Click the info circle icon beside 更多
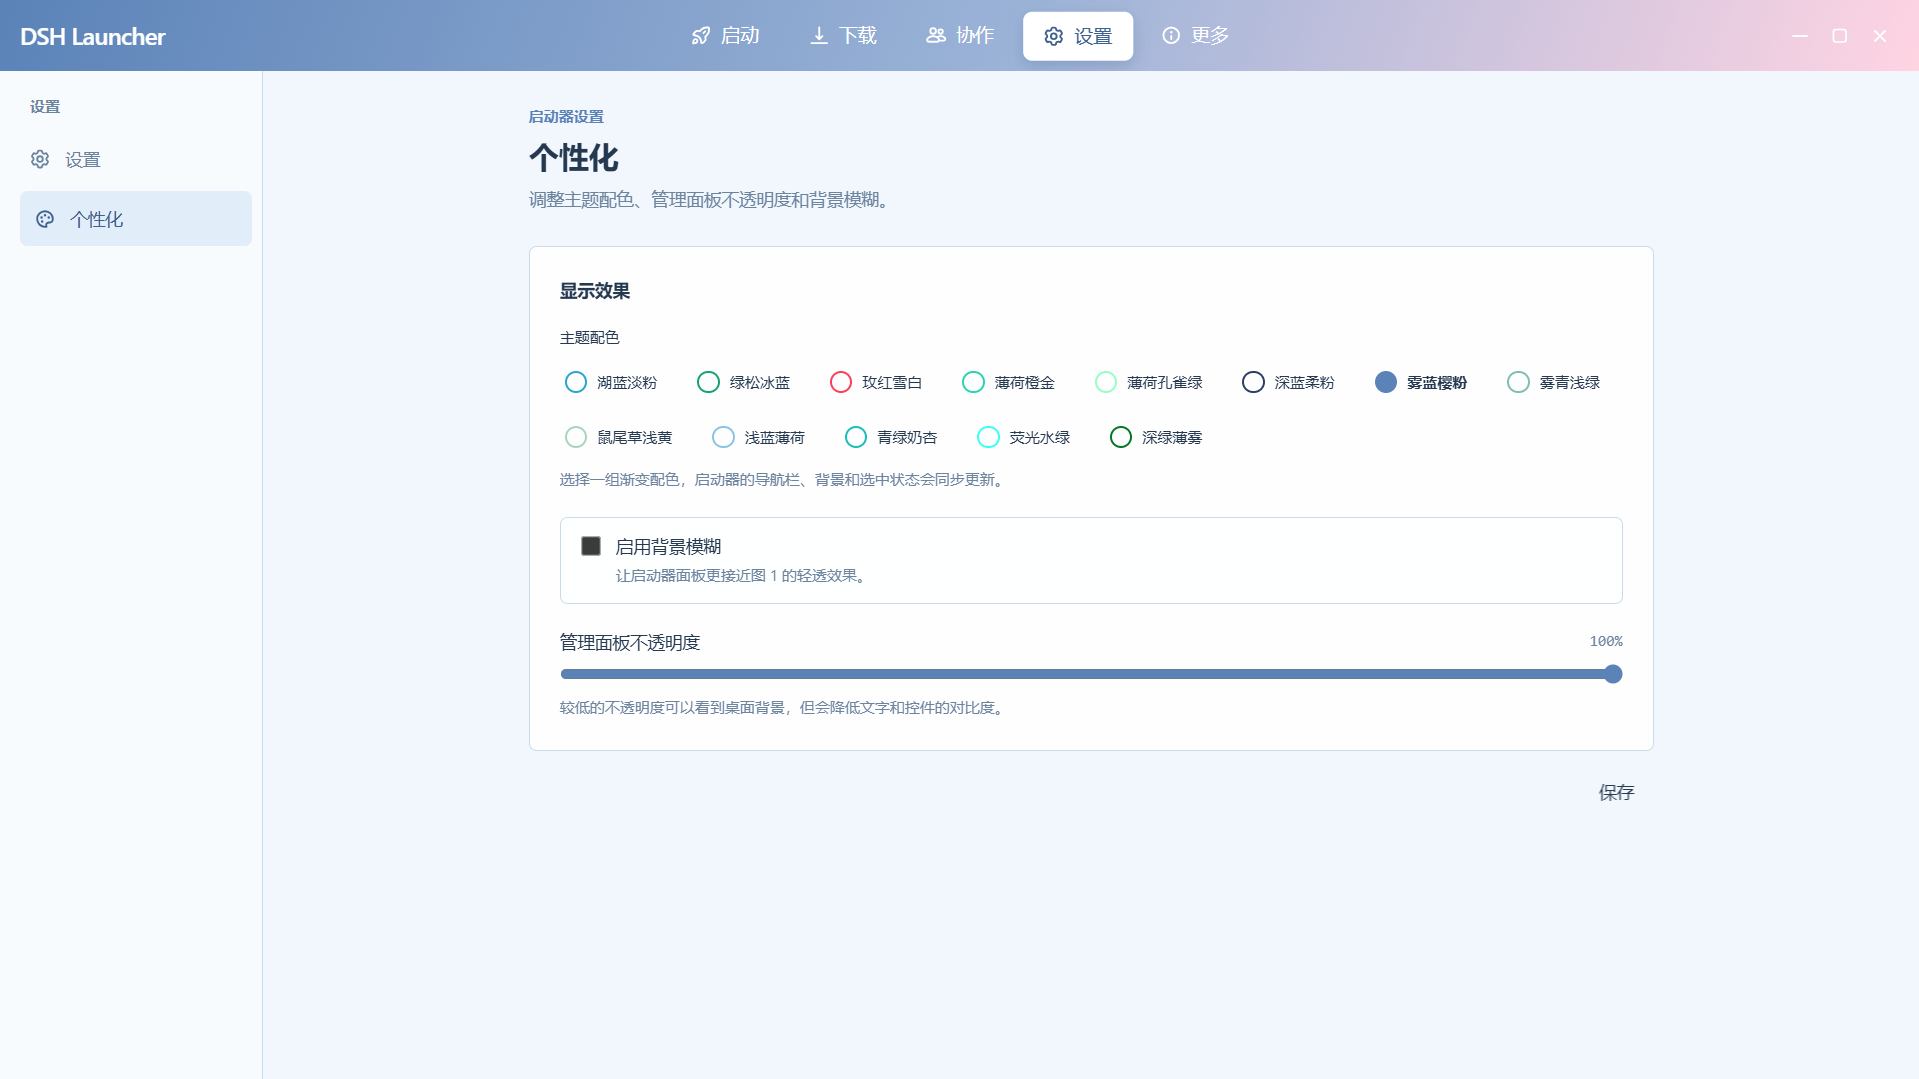The width and height of the screenshot is (1919, 1079). click(x=1171, y=36)
